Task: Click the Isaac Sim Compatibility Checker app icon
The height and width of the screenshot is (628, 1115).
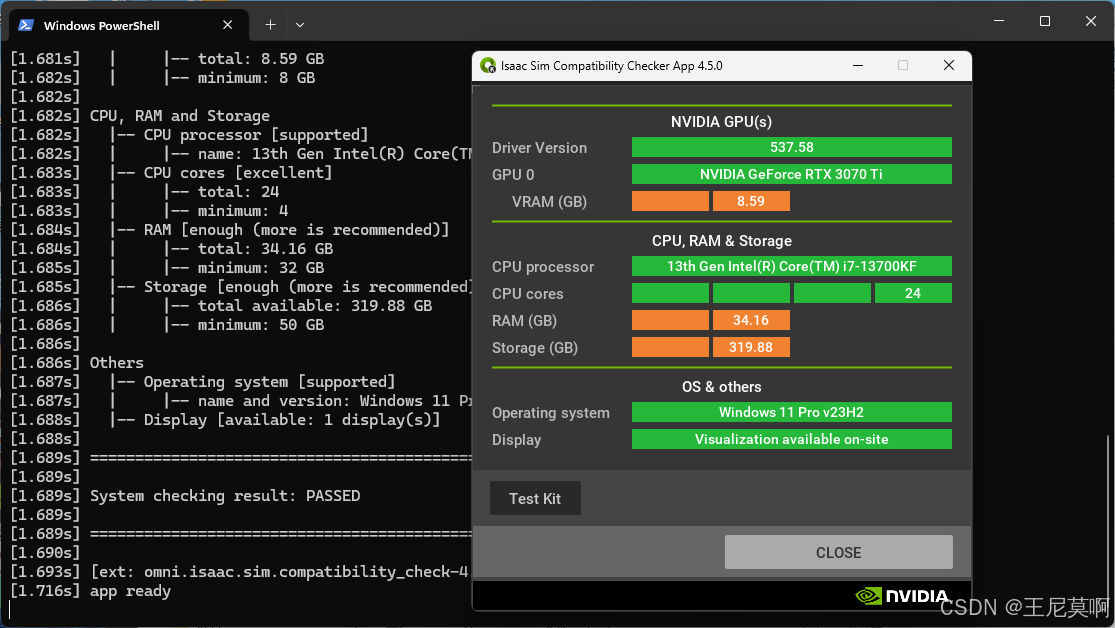Action: click(488, 65)
